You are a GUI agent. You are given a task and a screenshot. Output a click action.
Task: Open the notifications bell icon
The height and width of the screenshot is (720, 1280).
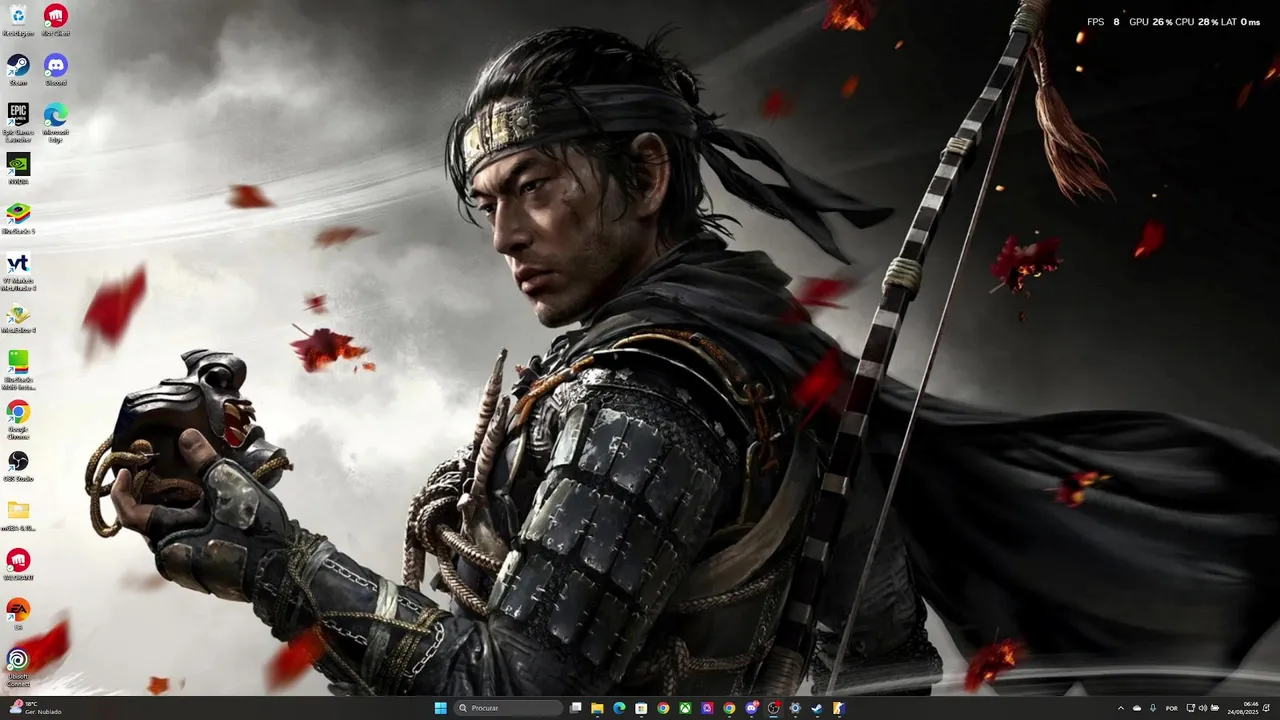pos(1266,708)
